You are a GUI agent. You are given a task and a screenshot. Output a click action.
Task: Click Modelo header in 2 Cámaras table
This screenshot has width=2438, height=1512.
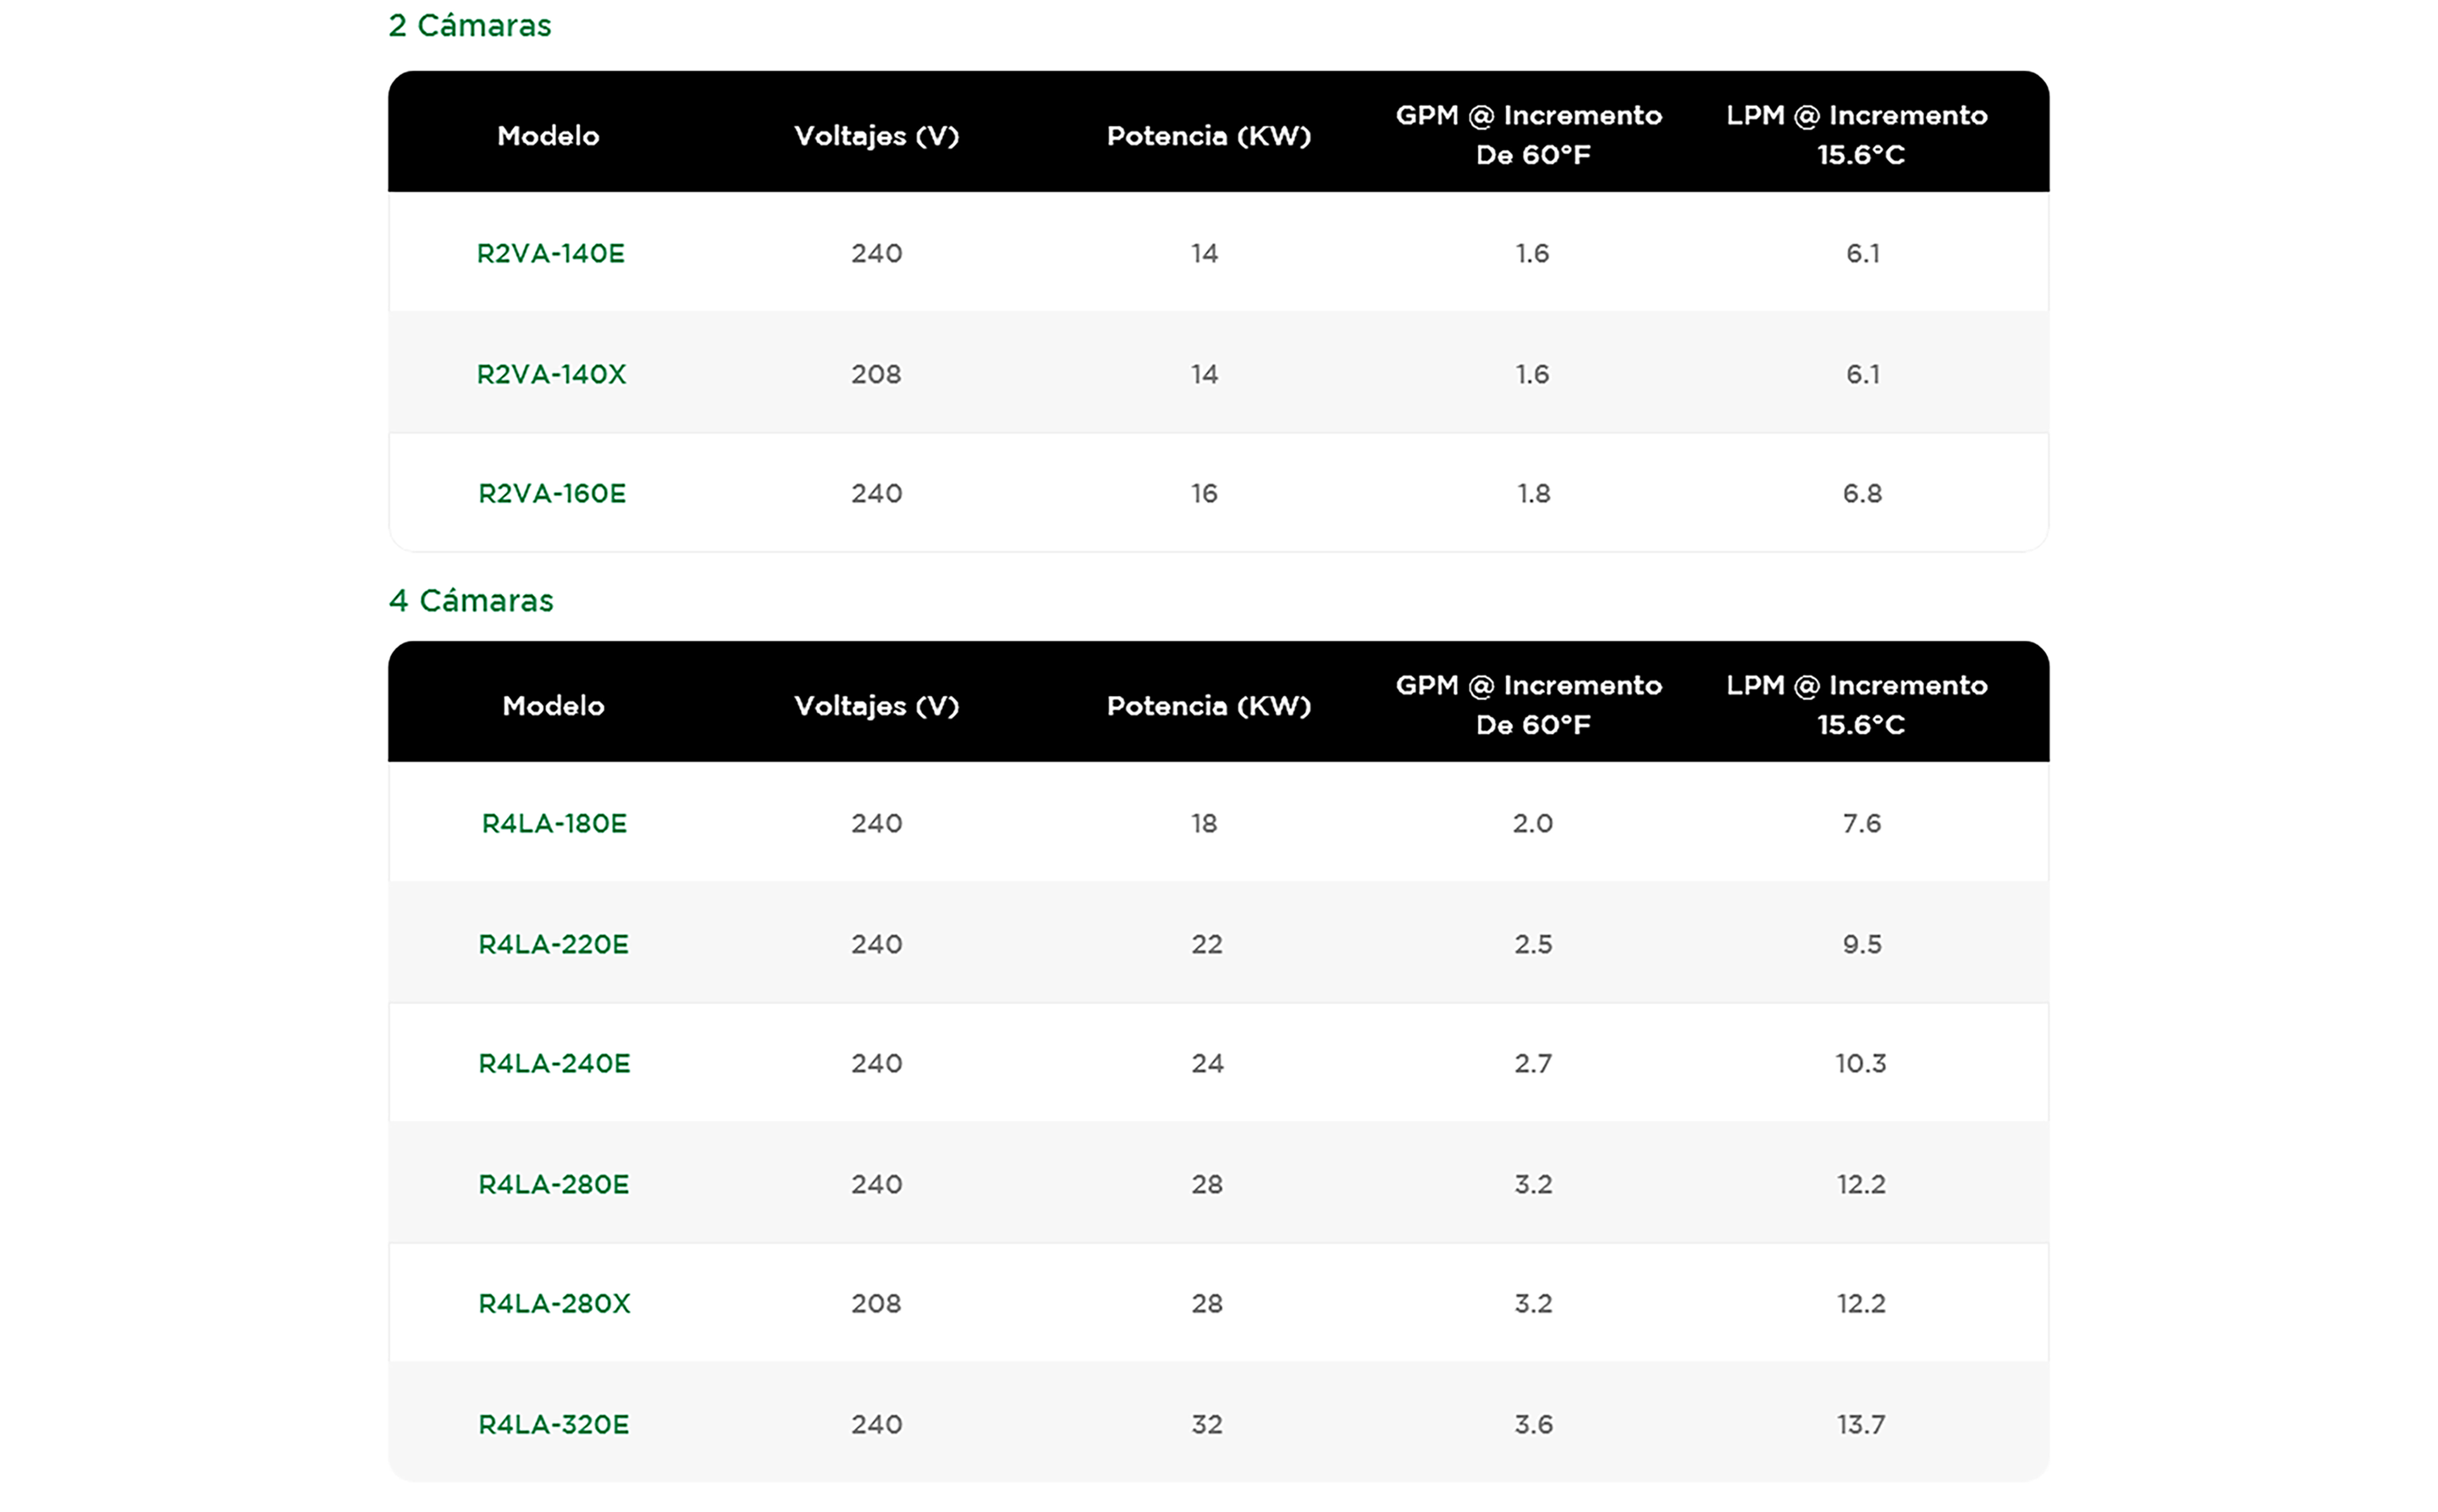pyautogui.click(x=548, y=135)
